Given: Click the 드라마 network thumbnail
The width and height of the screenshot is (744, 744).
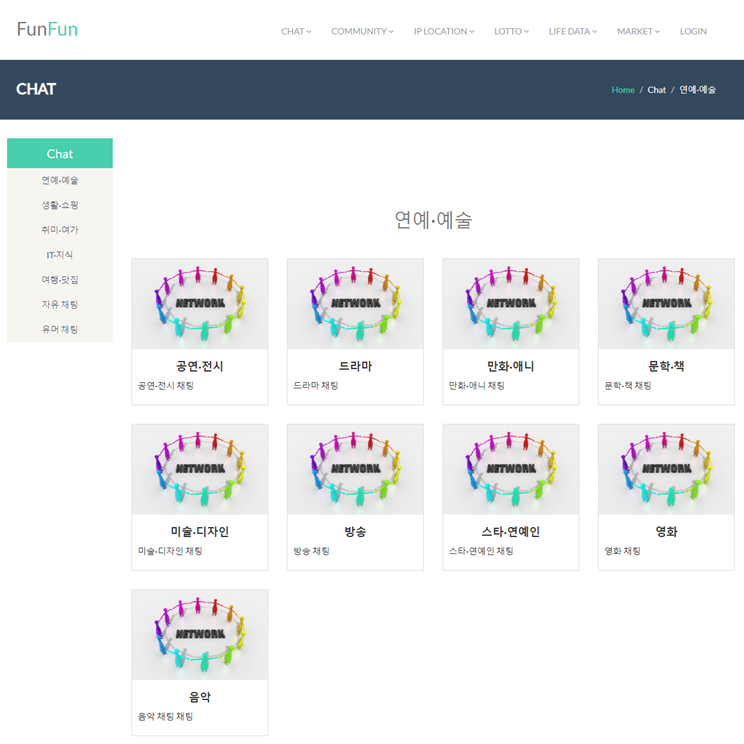Looking at the screenshot, I should coord(355,304).
